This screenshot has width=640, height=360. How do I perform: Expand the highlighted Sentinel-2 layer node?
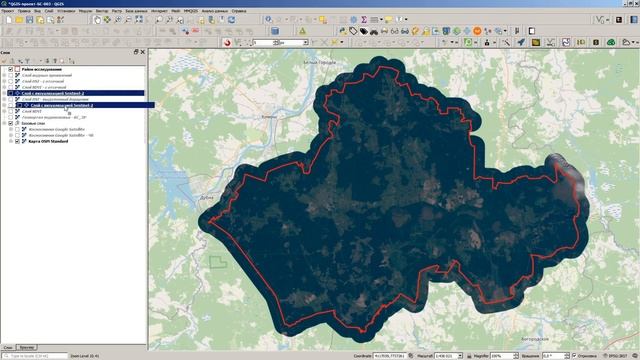pyautogui.click(x=4, y=93)
